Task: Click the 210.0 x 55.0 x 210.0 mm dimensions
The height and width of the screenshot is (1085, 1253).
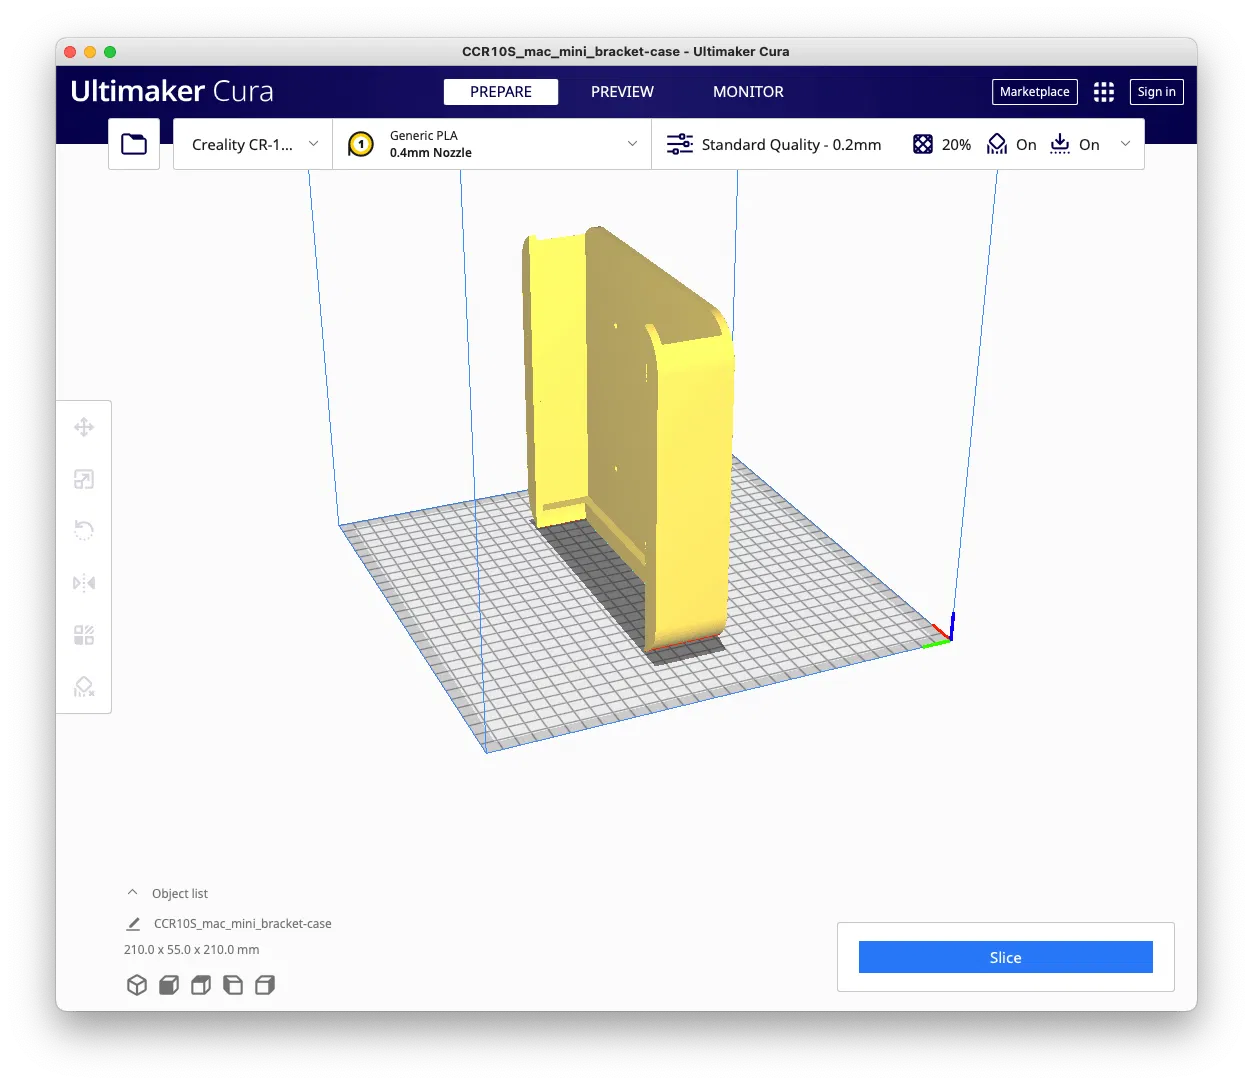Action: click(191, 950)
